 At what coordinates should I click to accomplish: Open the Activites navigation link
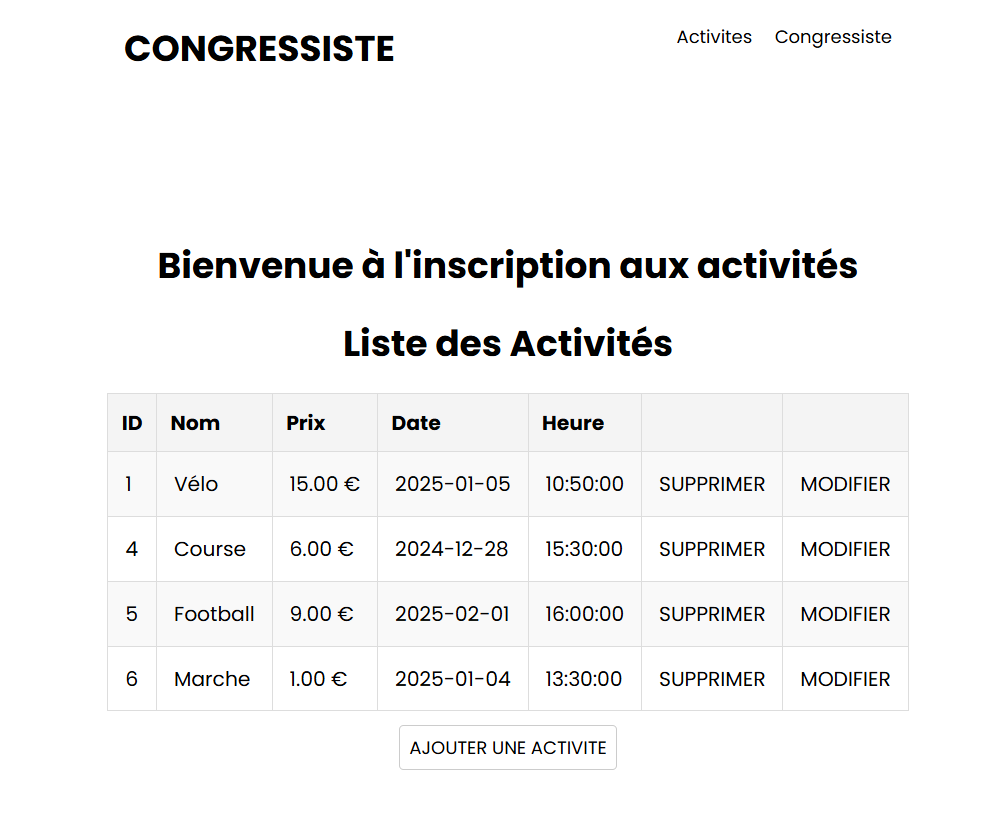pos(714,37)
